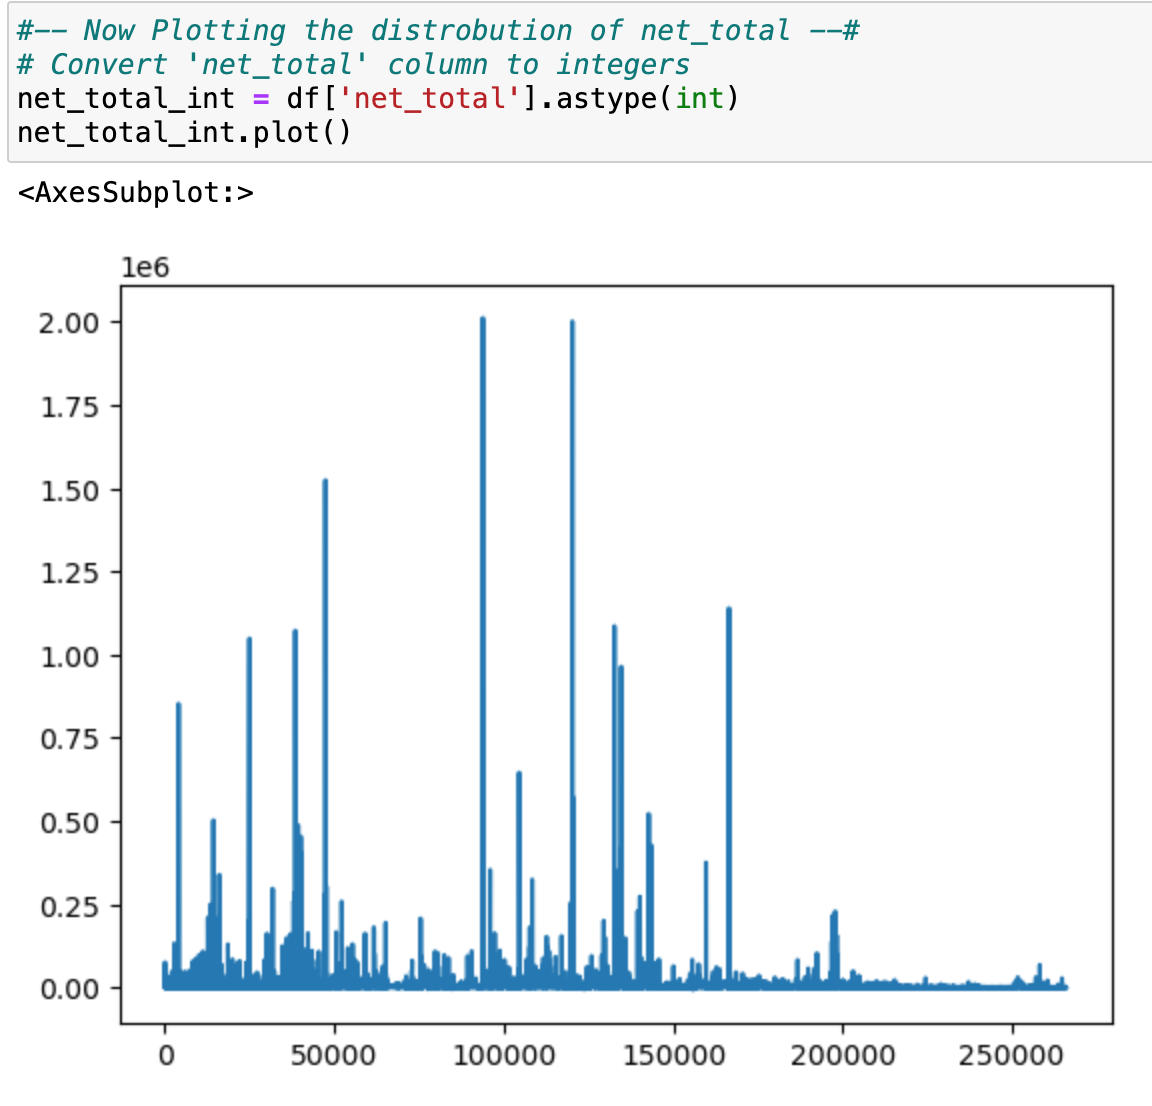
Task: Click the code cell's first comment line
Action: point(437,30)
